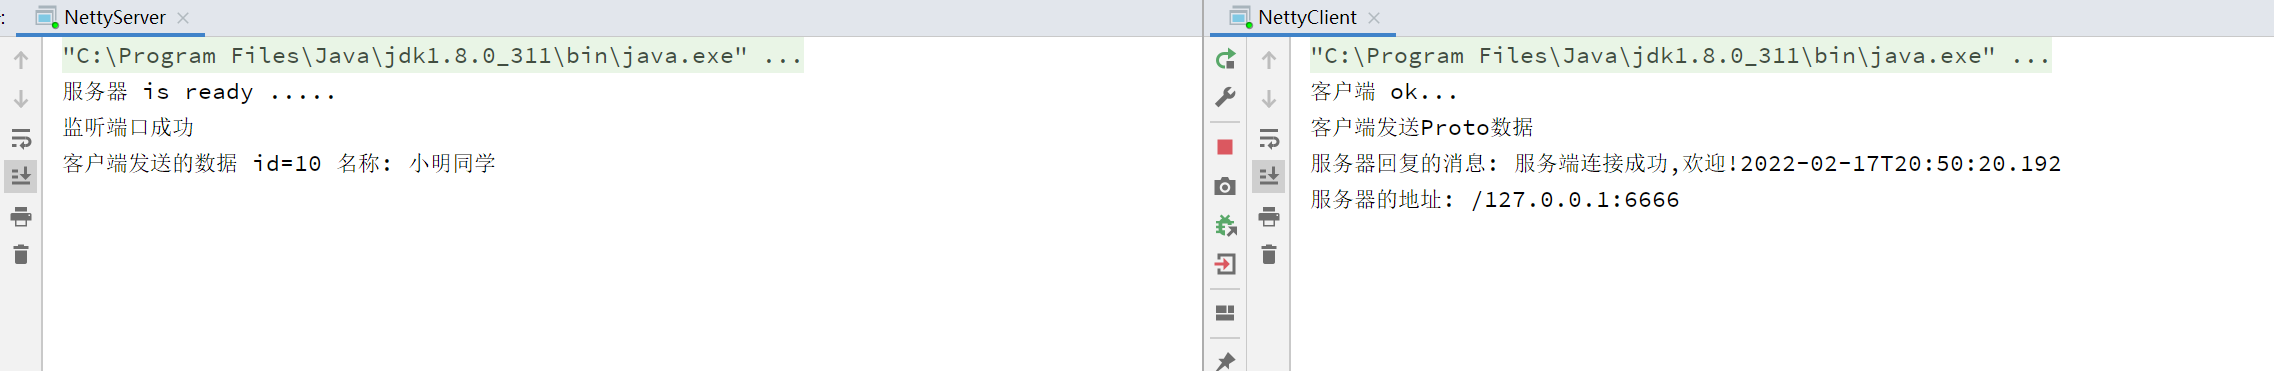The height and width of the screenshot is (371, 2274).
Task: Print the NettyServer console output
Action: point(21,216)
